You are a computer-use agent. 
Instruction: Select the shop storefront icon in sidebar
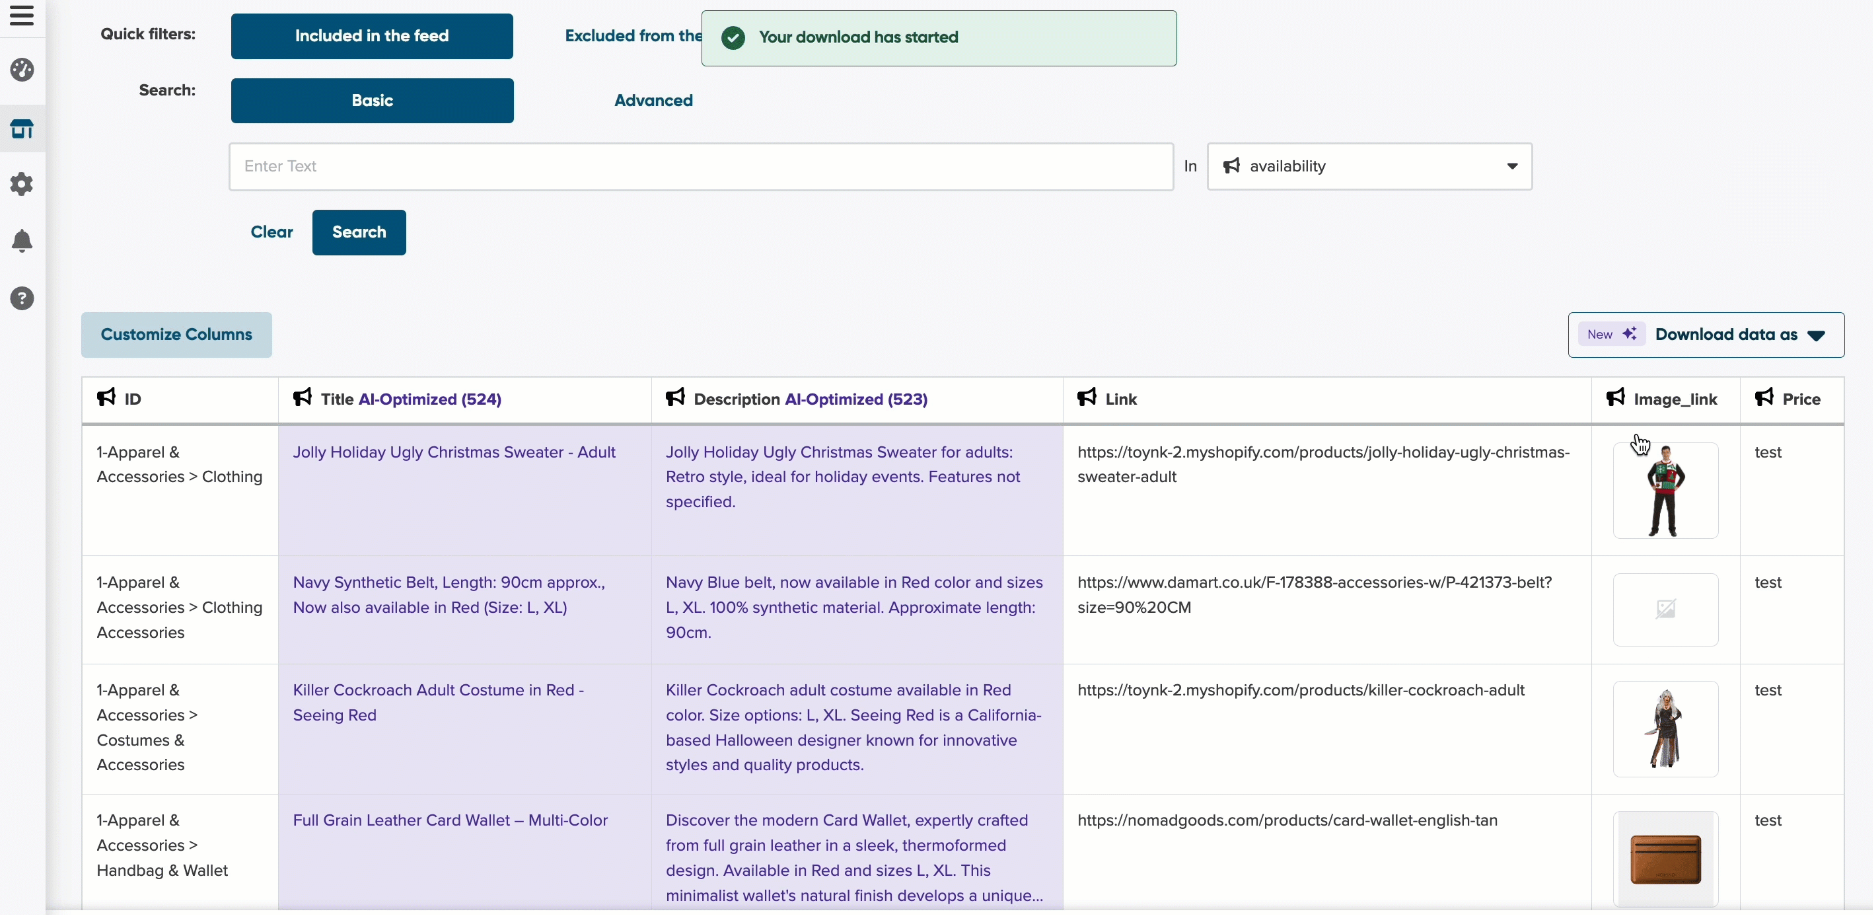click(x=22, y=129)
